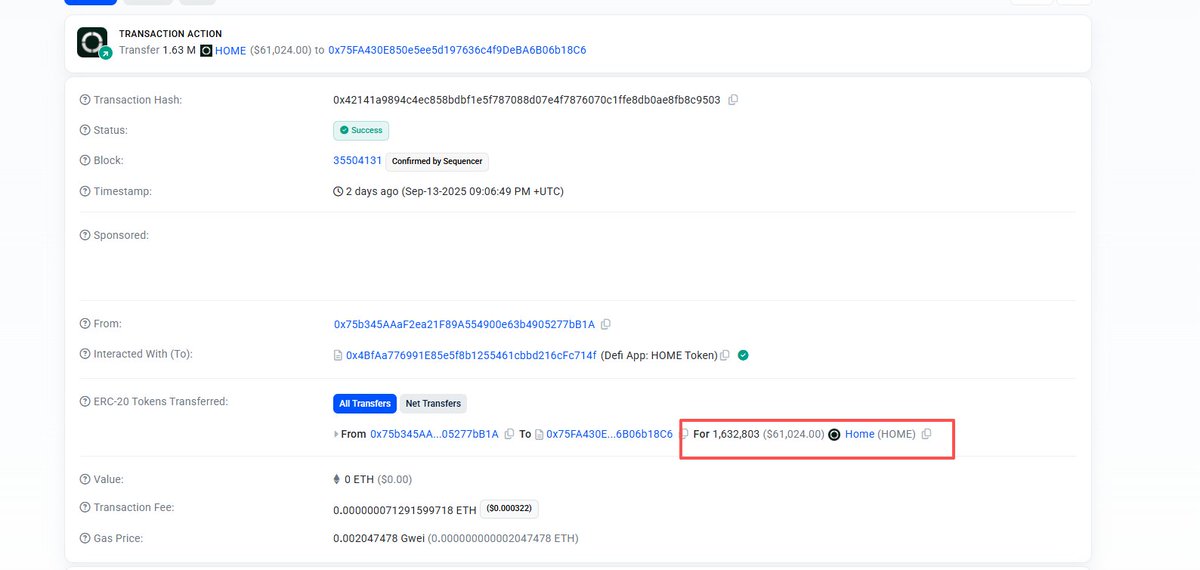The height and width of the screenshot is (570, 1200).
Task: Click the contract icon before 0x75FA430E...6B06b18C6
Action: click(539, 434)
